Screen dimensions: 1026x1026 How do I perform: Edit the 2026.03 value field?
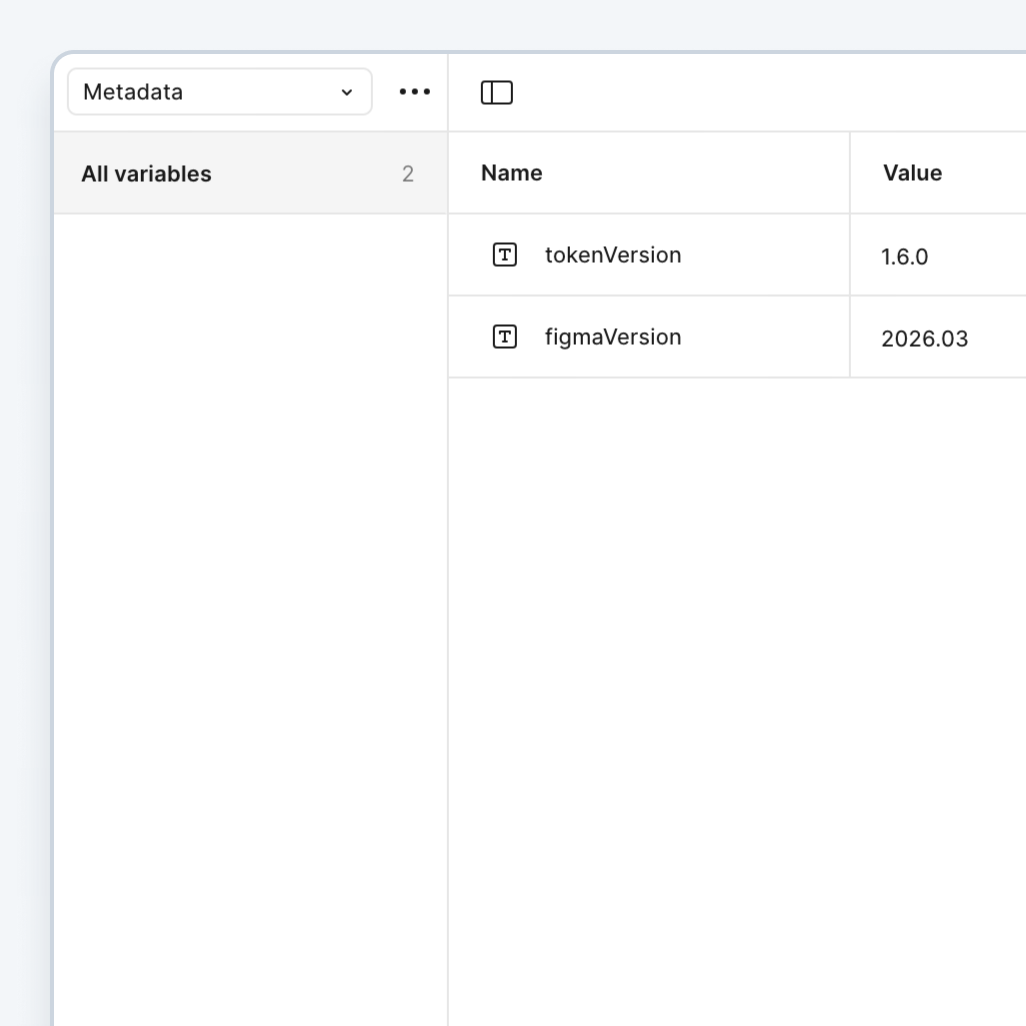tap(925, 339)
